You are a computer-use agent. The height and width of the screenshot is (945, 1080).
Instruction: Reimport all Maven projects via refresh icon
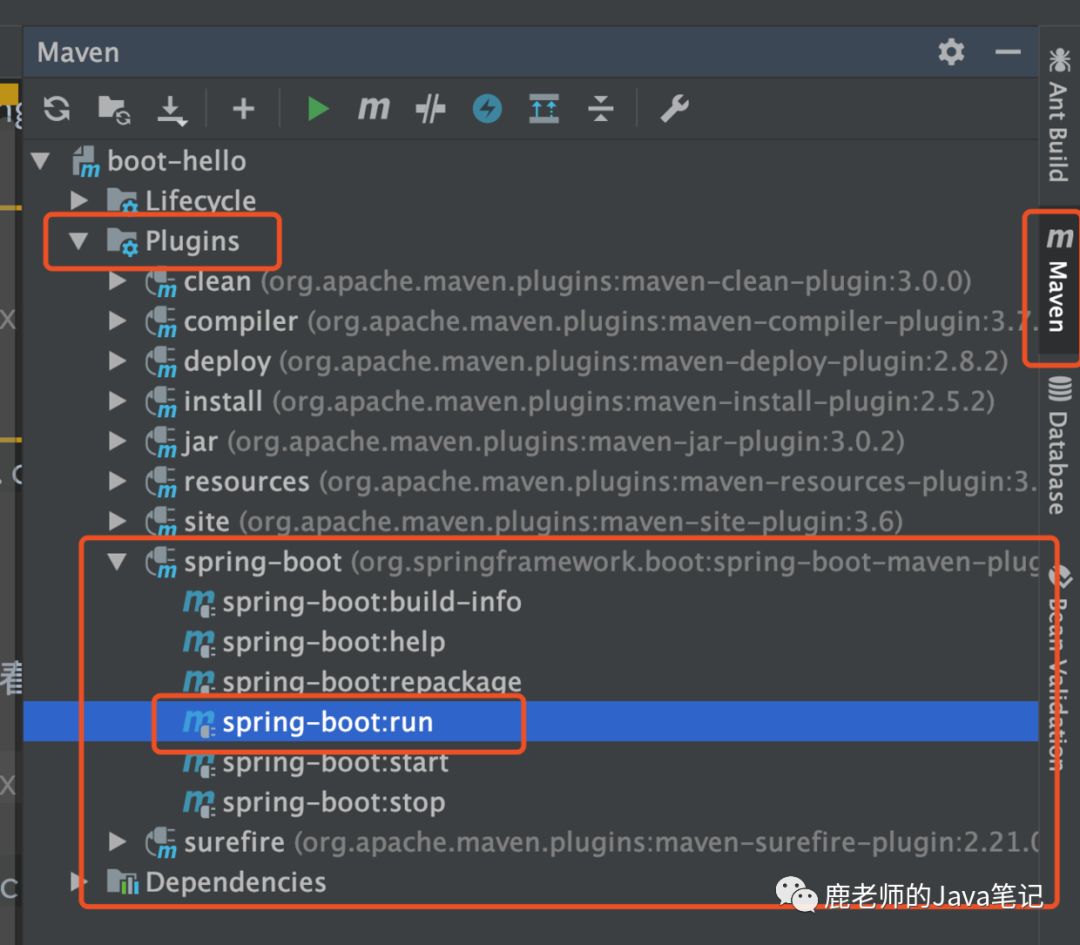coord(56,109)
